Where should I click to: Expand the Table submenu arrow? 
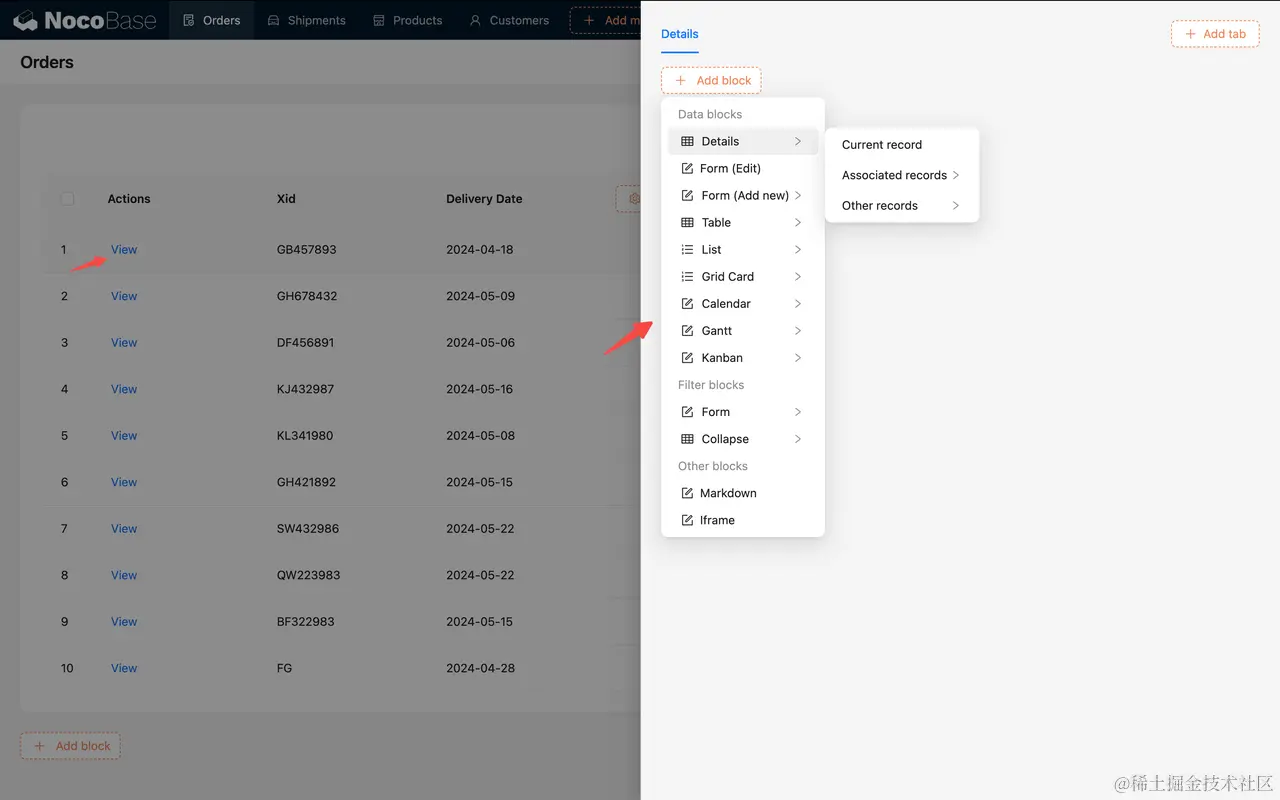(798, 223)
